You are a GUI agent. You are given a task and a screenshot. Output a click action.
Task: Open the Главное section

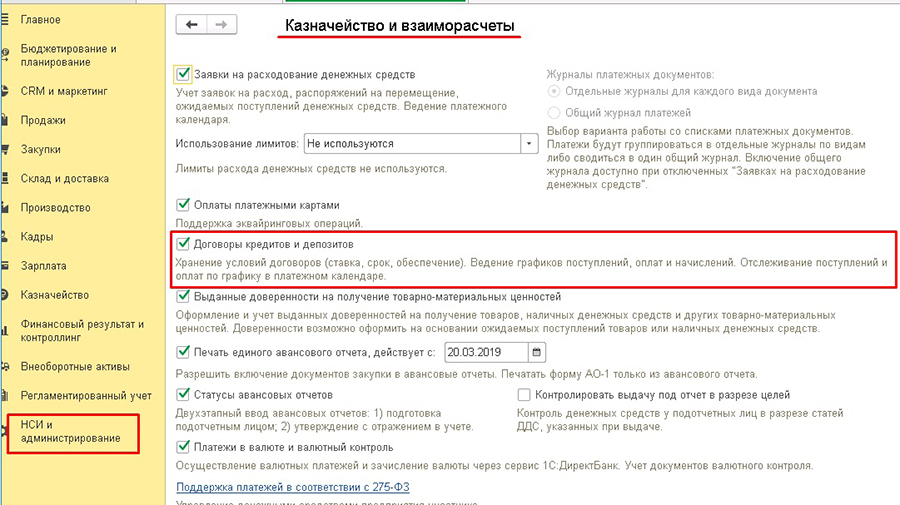[40, 20]
